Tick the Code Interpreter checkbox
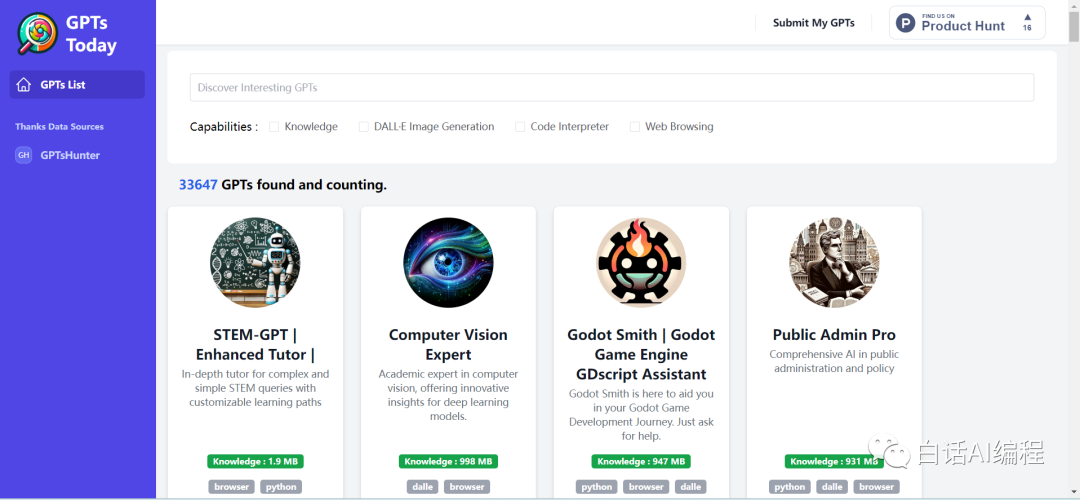 [x=520, y=127]
